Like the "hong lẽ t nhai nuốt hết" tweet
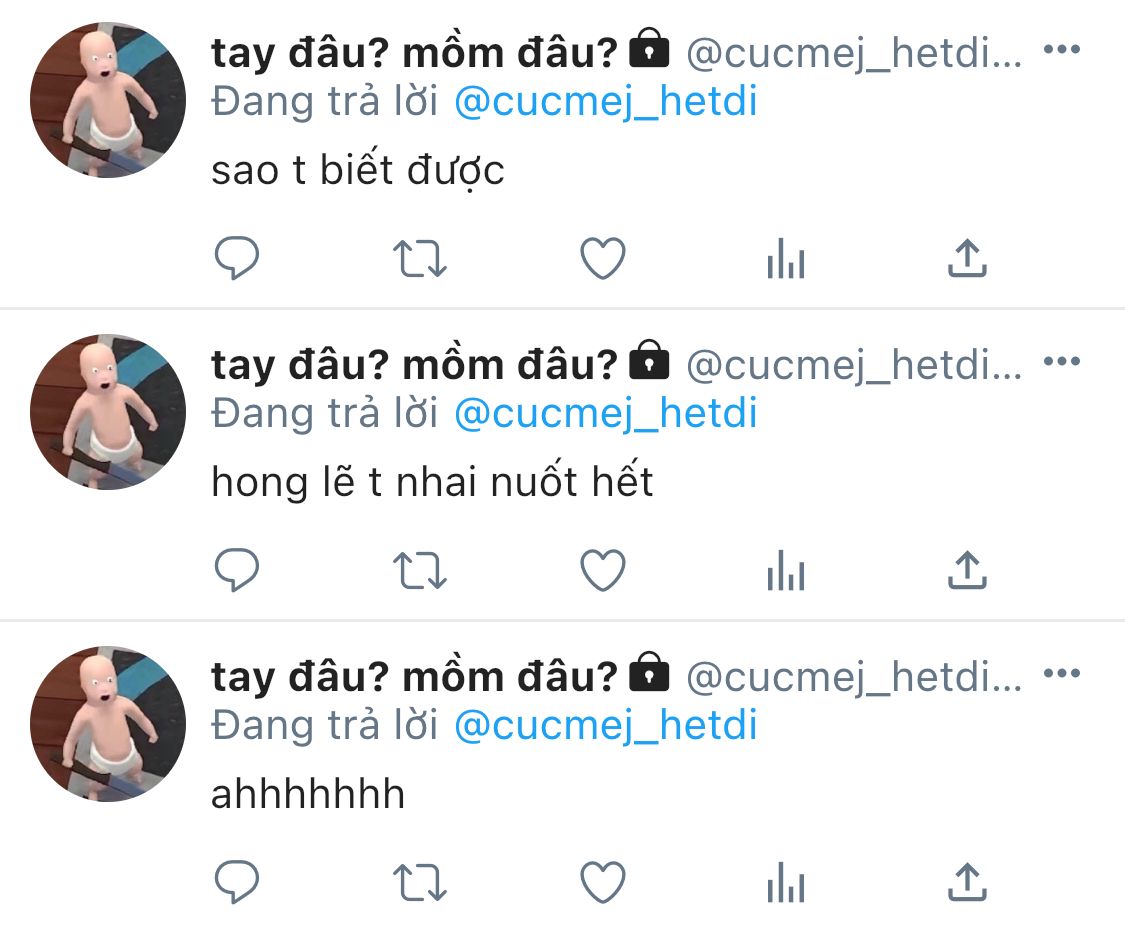 tap(603, 571)
